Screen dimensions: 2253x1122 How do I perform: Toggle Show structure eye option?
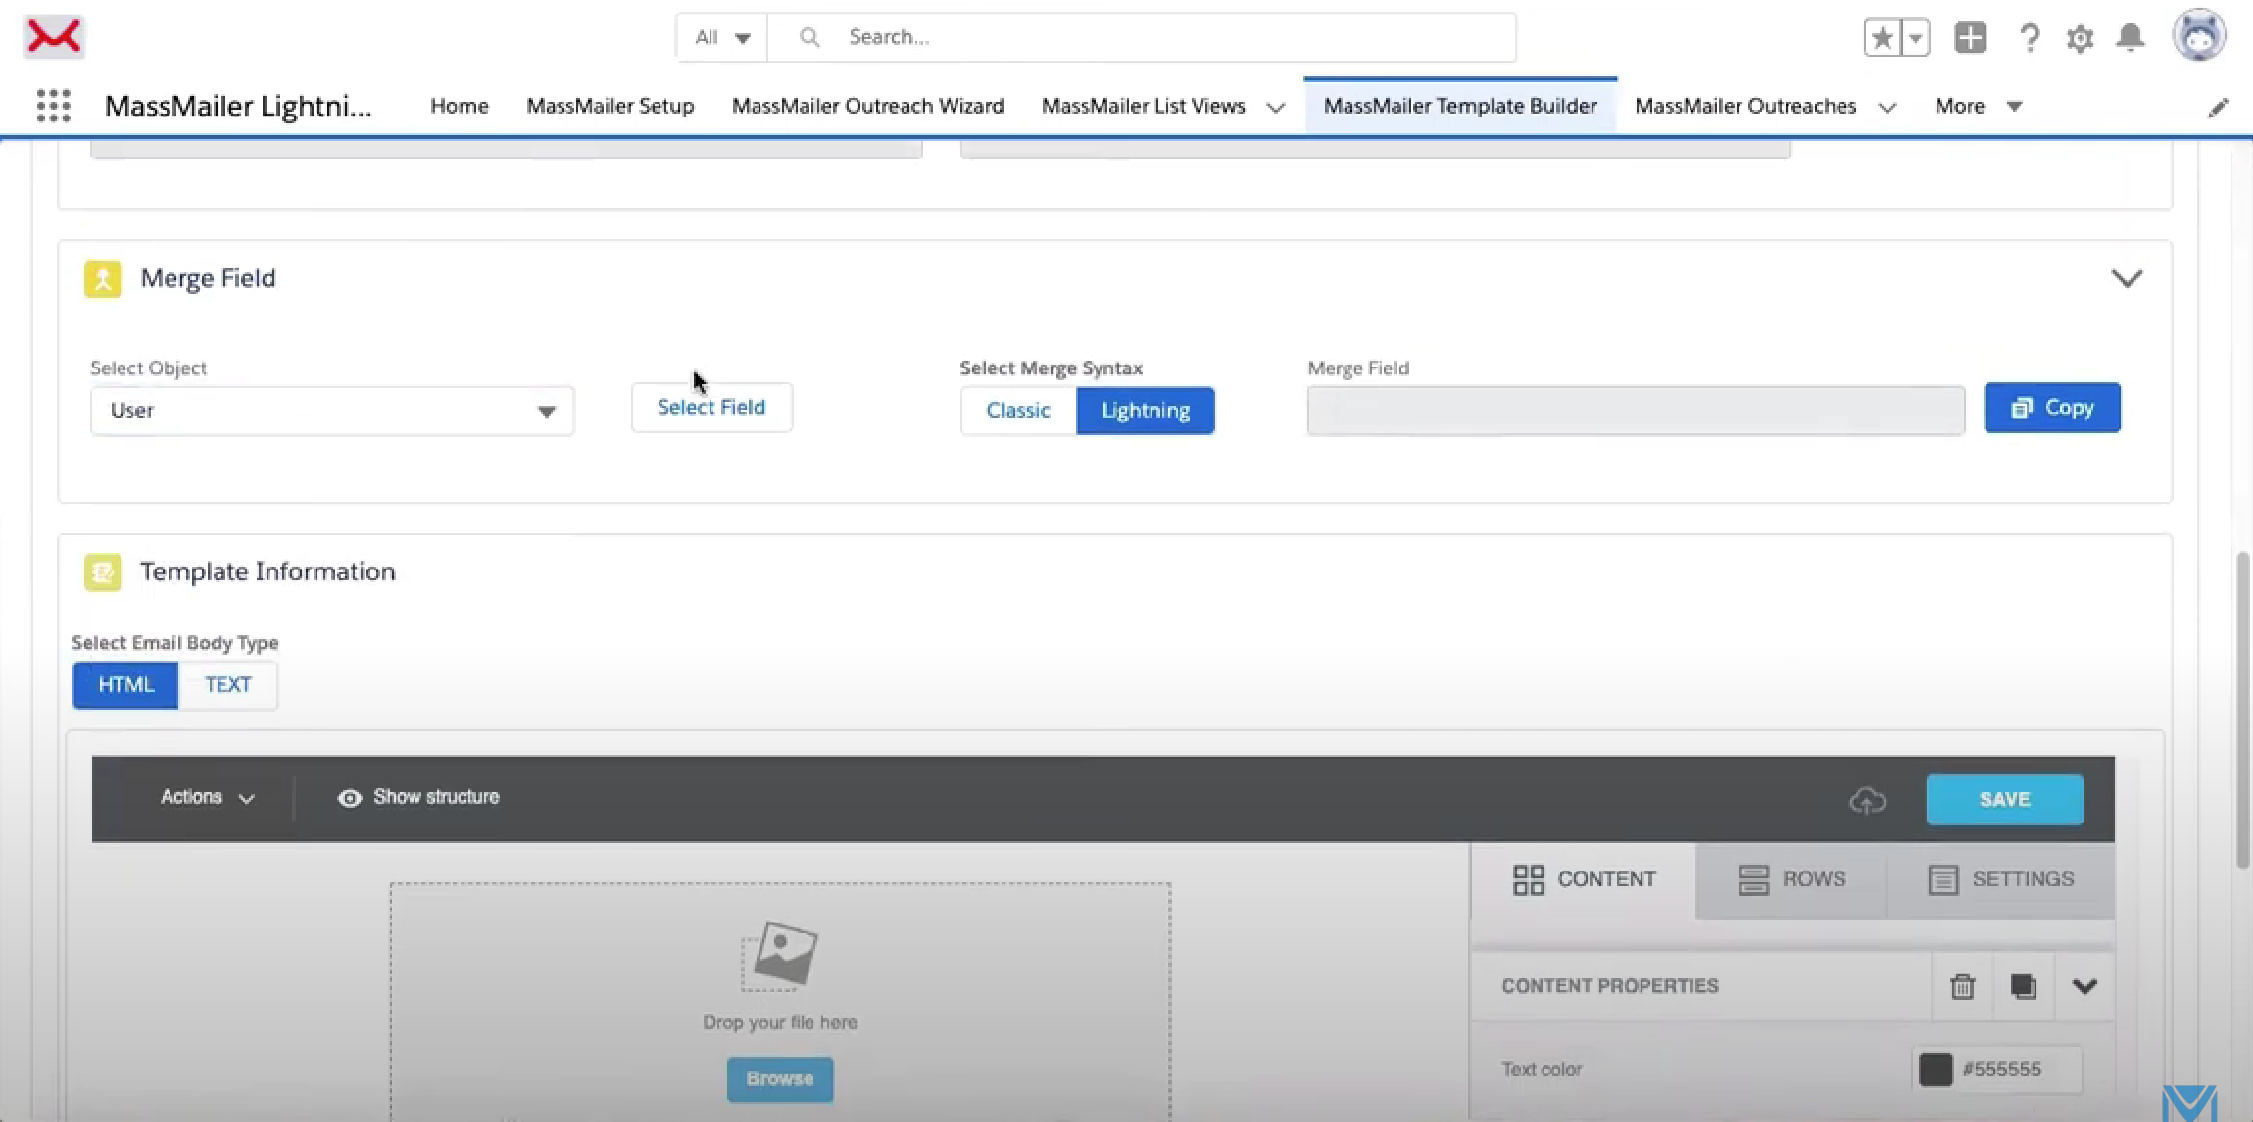click(418, 797)
